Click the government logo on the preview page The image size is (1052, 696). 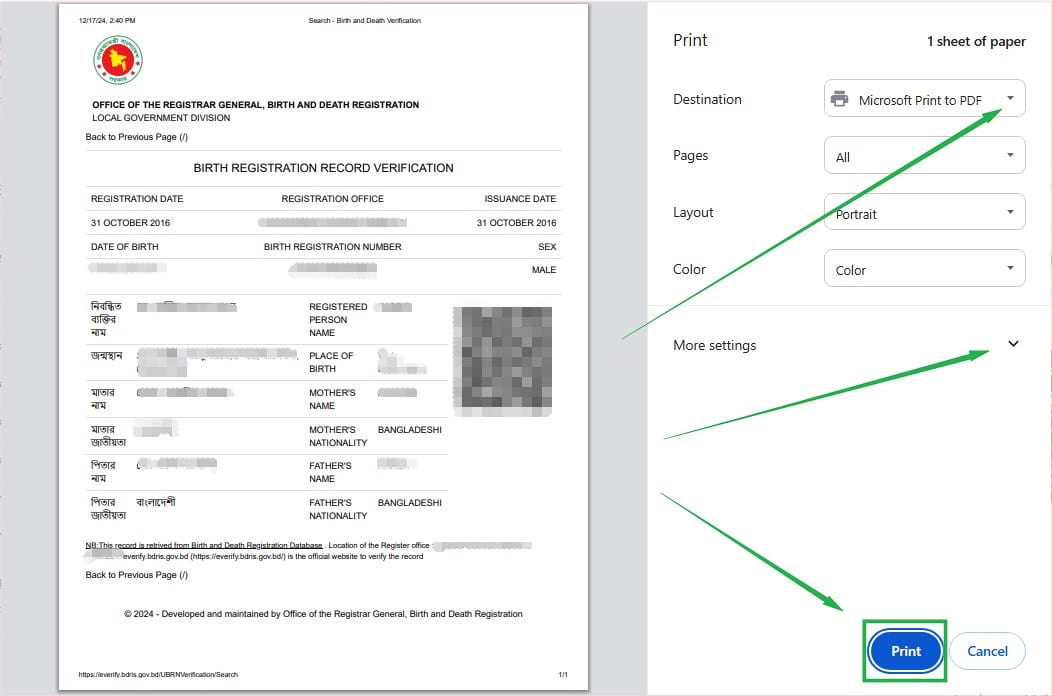pyautogui.click(x=118, y=60)
